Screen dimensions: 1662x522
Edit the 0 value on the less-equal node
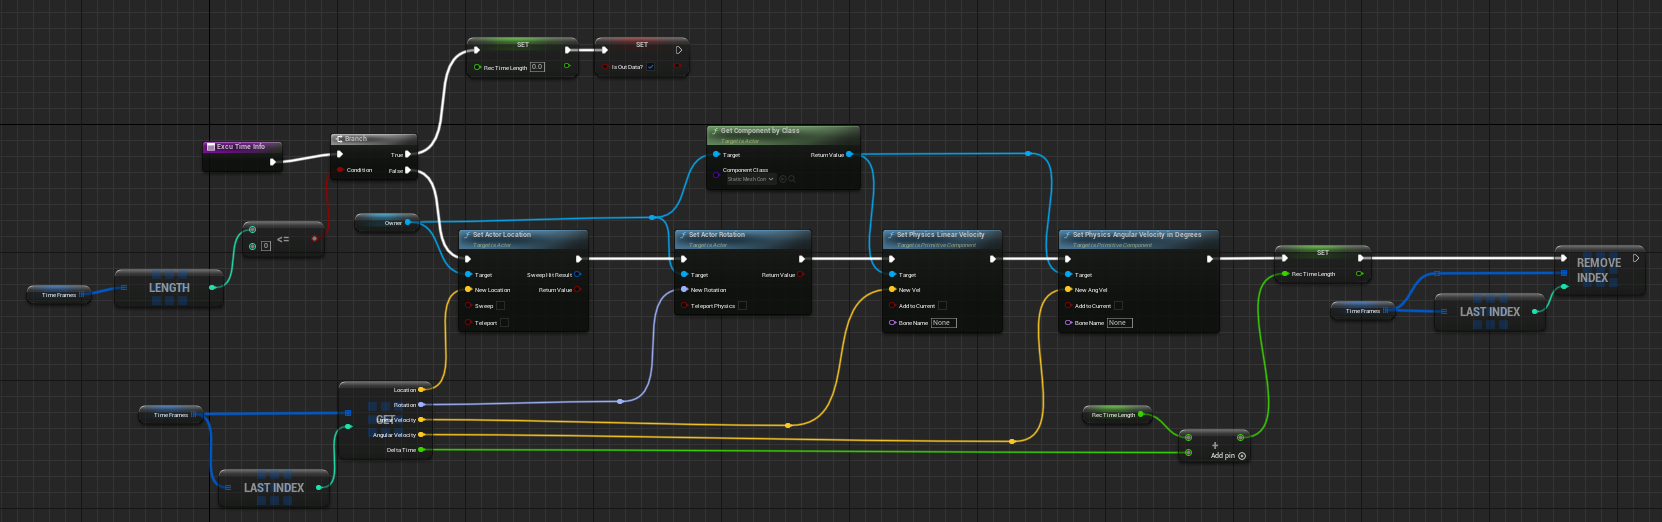[x=266, y=246]
